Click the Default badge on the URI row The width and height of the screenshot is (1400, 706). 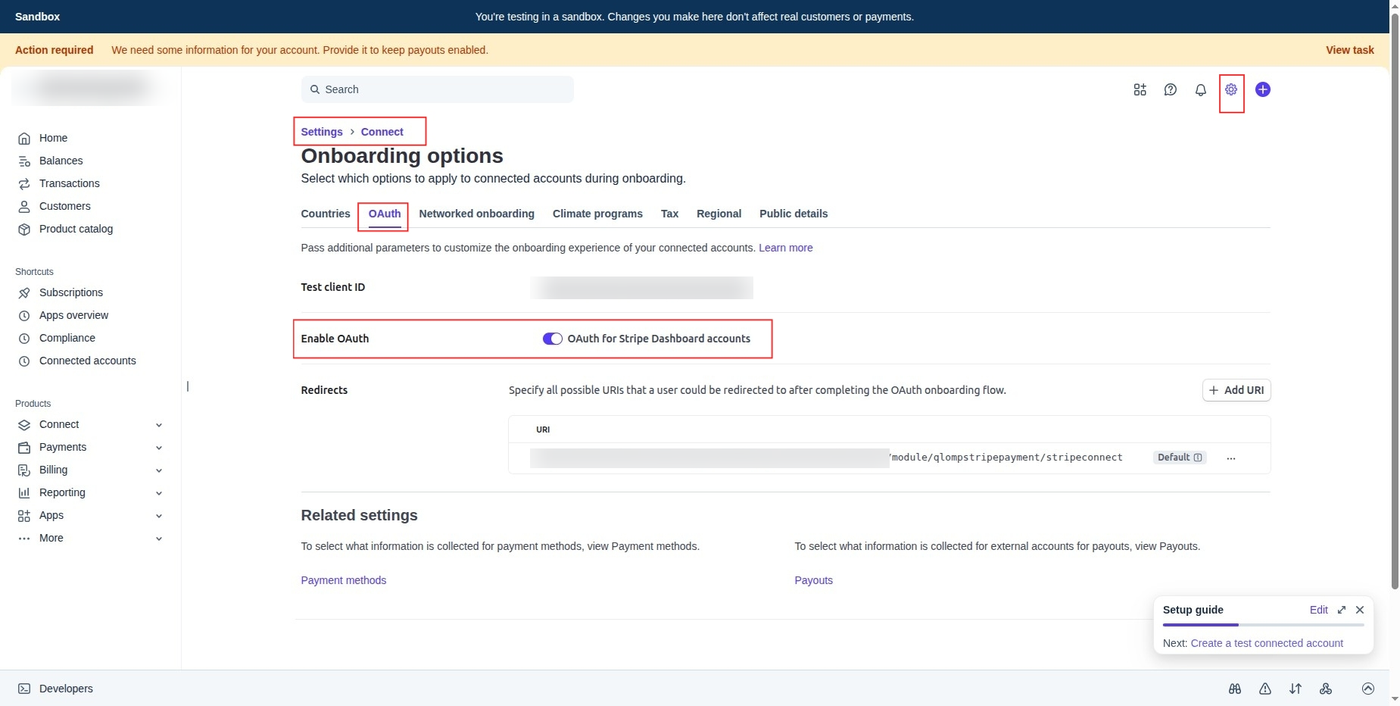coord(1180,458)
